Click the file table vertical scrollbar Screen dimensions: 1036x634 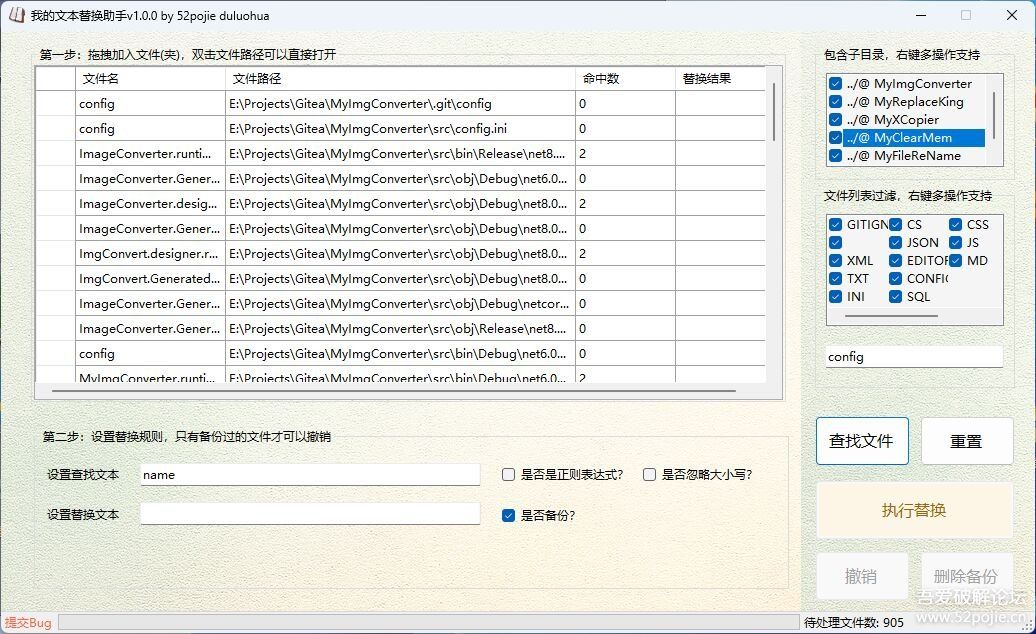[774, 111]
